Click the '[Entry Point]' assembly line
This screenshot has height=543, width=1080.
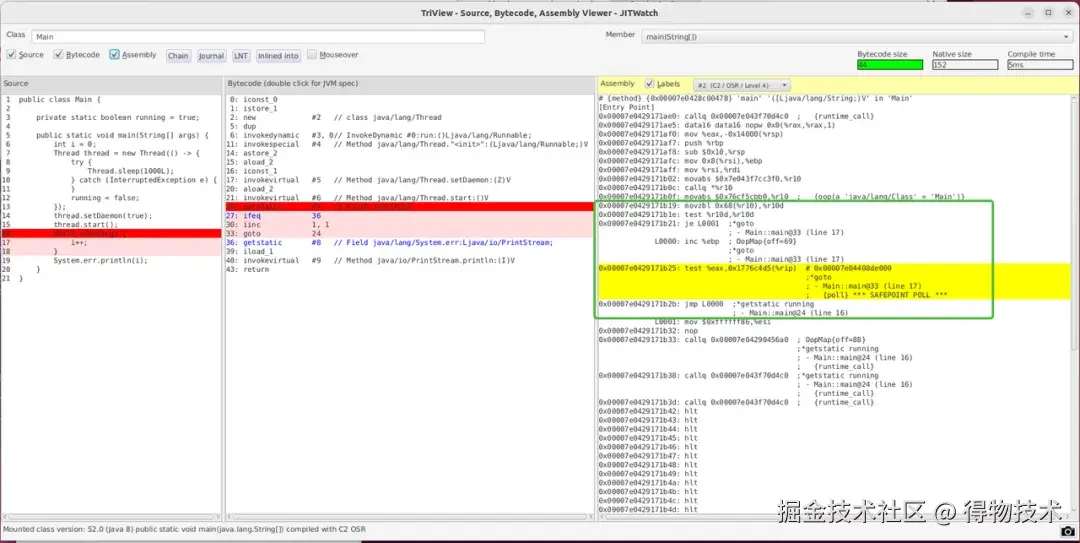pos(626,107)
